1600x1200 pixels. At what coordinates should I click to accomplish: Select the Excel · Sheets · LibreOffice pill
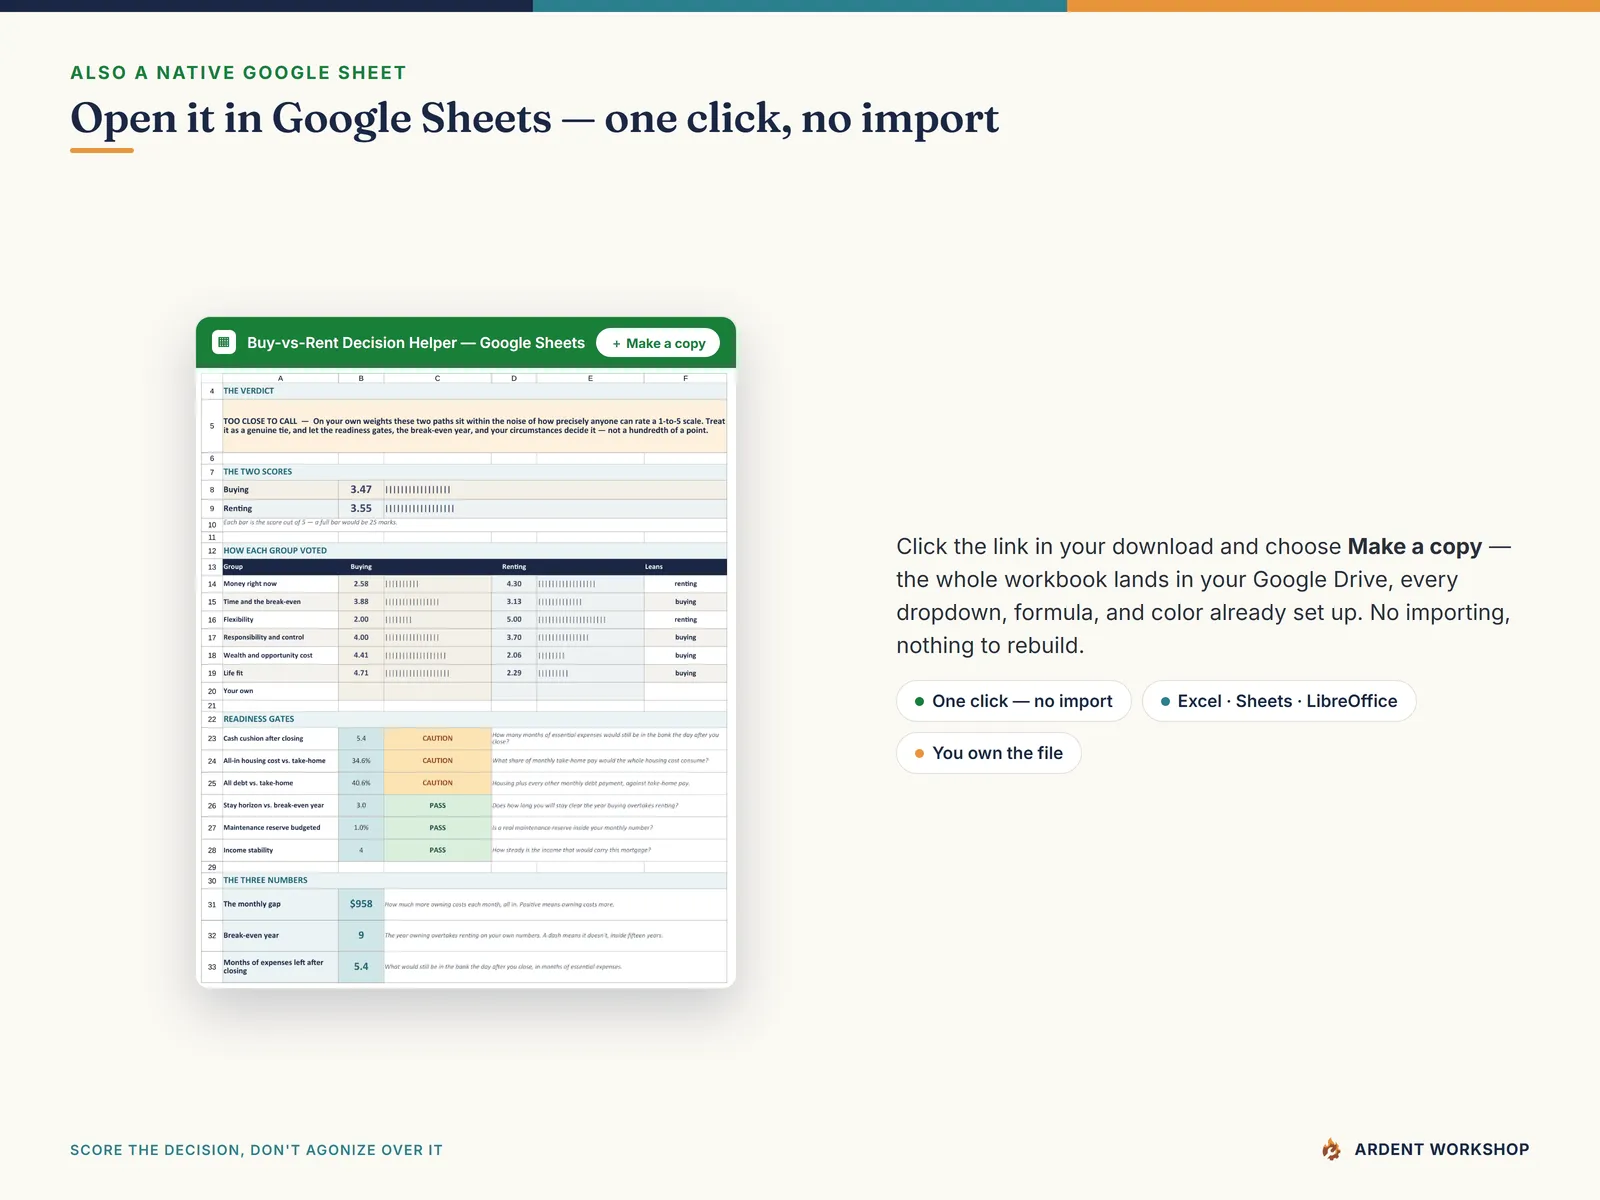pyautogui.click(x=1279, y=701)
